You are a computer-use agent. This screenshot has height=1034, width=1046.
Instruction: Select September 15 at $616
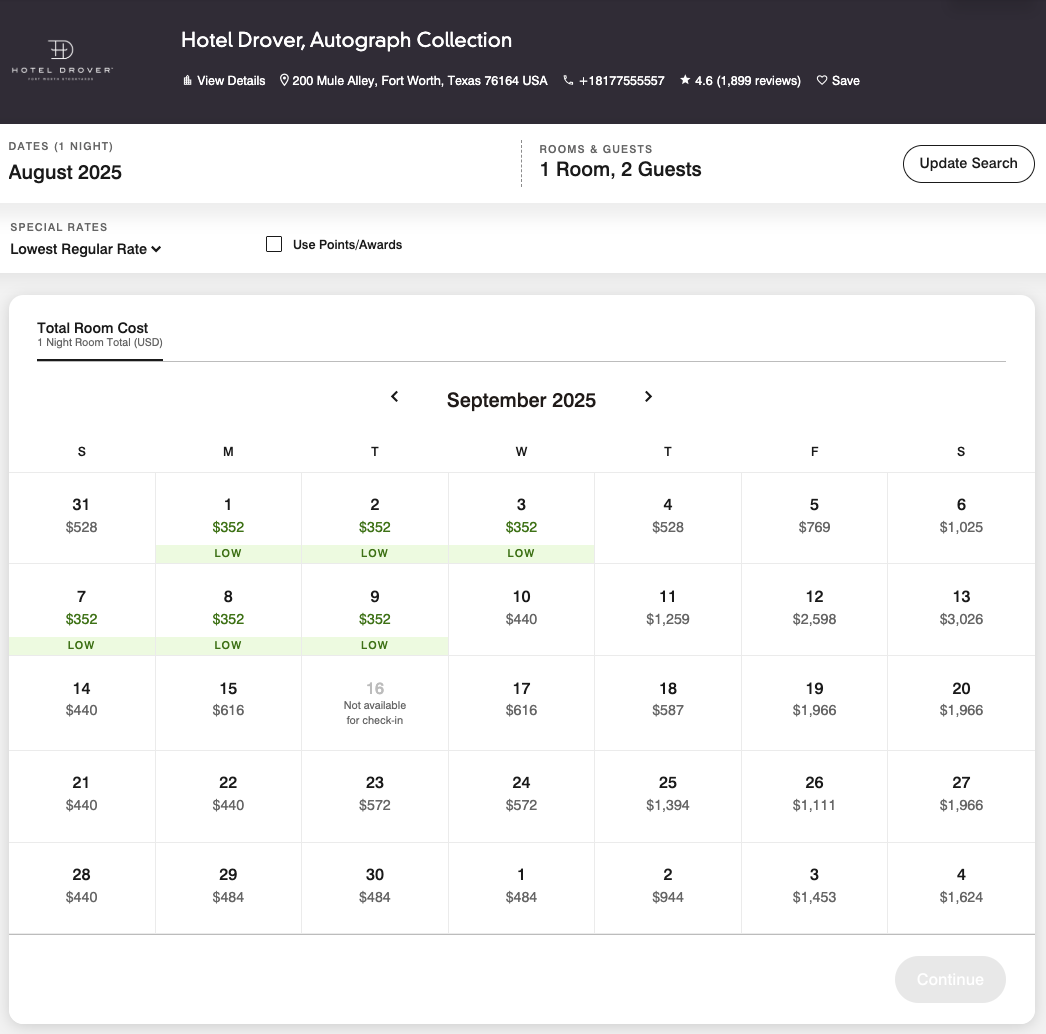tap(228, 703)
